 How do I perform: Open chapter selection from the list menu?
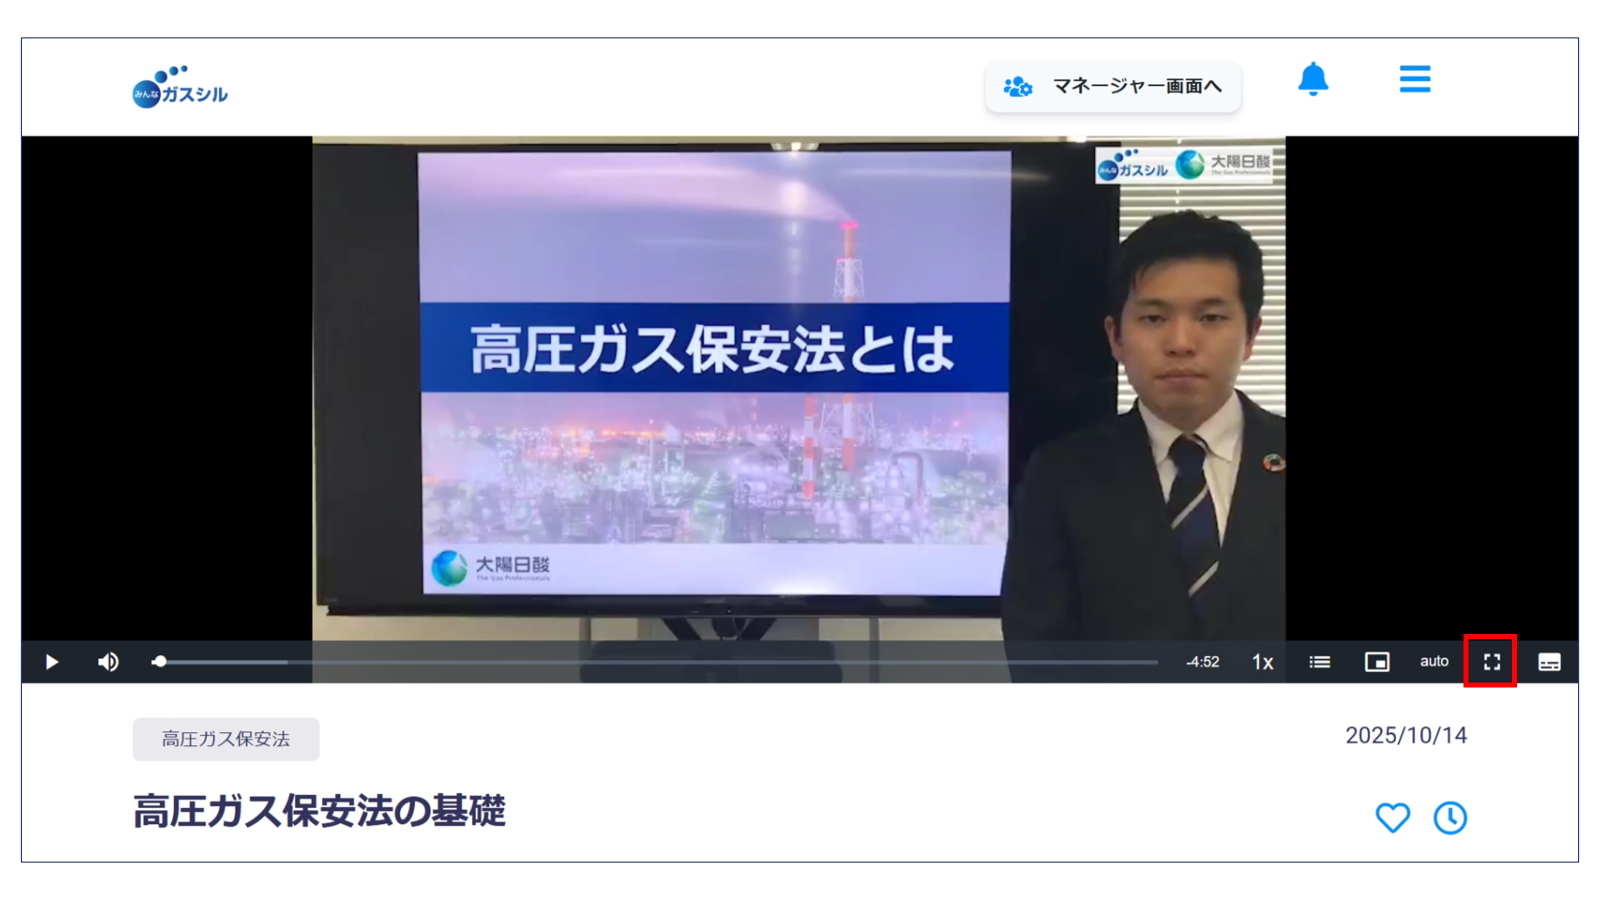1318,661
